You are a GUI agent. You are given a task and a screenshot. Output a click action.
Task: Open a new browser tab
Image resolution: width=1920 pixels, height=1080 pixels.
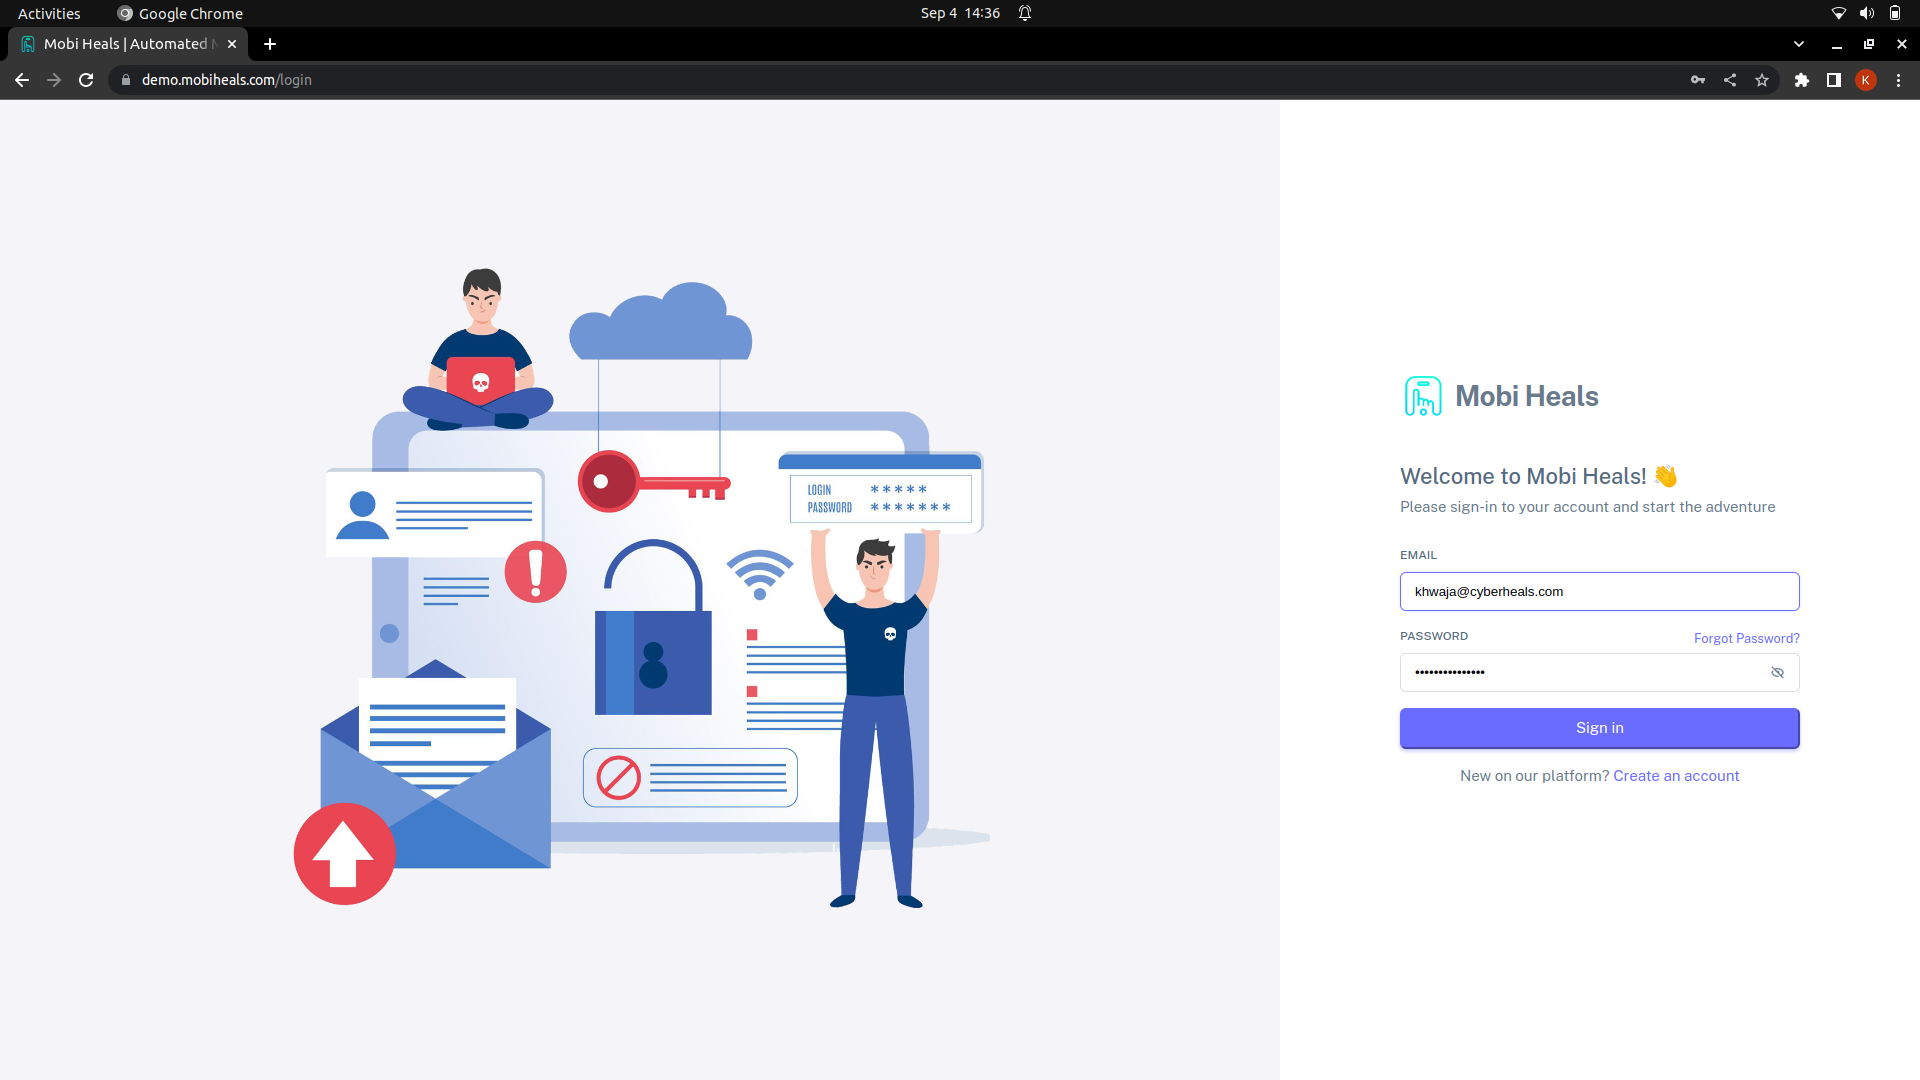tap(270, 44)
